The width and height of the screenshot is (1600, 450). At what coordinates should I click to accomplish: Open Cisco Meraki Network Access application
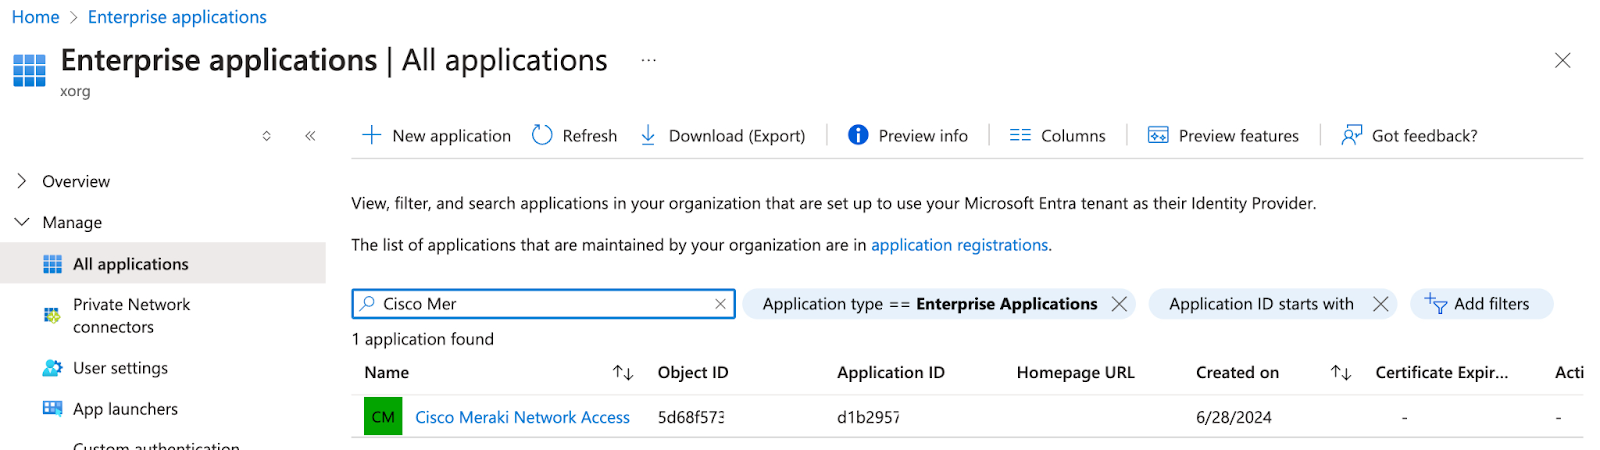522,418
